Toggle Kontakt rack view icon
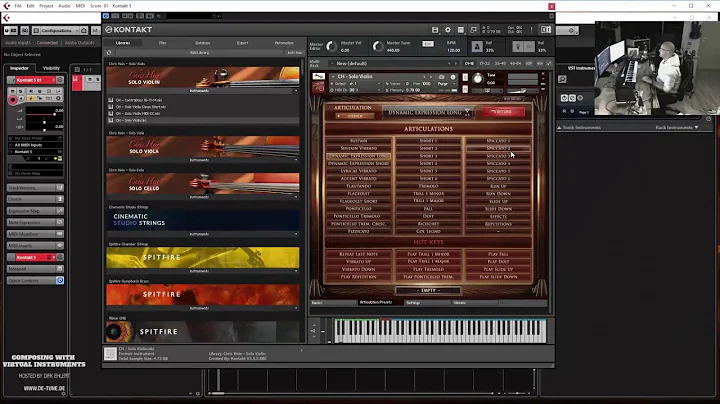Viewport: 720px width, 404px height. tap(461, 30)
